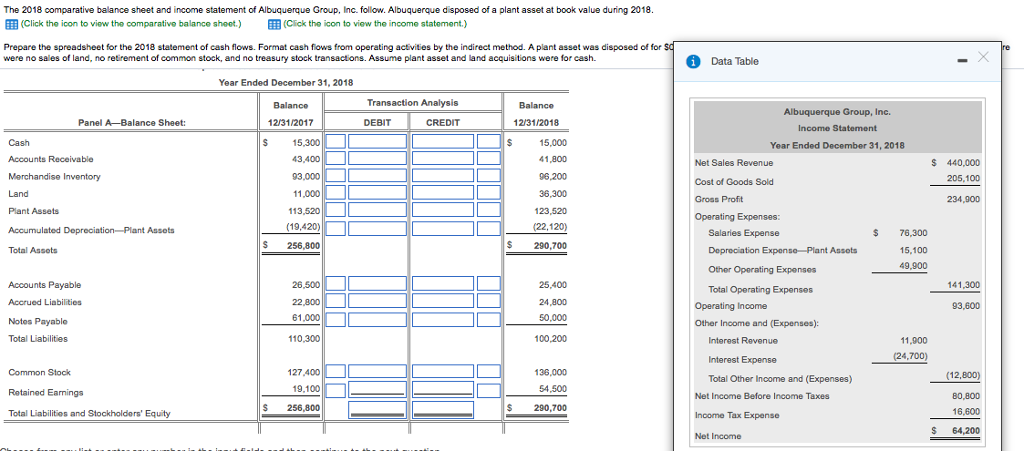Click the Data Table popup title
The width and height of the screenshot is (1024, 451).
[x=735, y=61]
